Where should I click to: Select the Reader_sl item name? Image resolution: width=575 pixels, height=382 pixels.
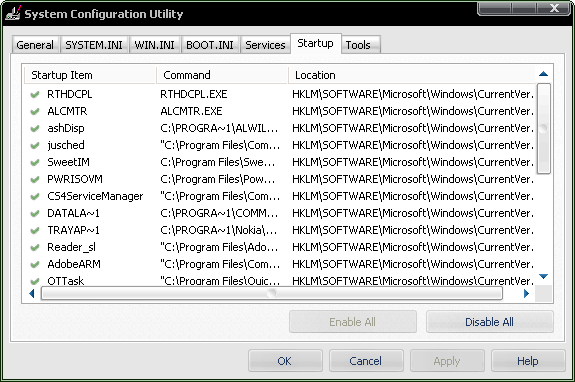pos(72,247)
